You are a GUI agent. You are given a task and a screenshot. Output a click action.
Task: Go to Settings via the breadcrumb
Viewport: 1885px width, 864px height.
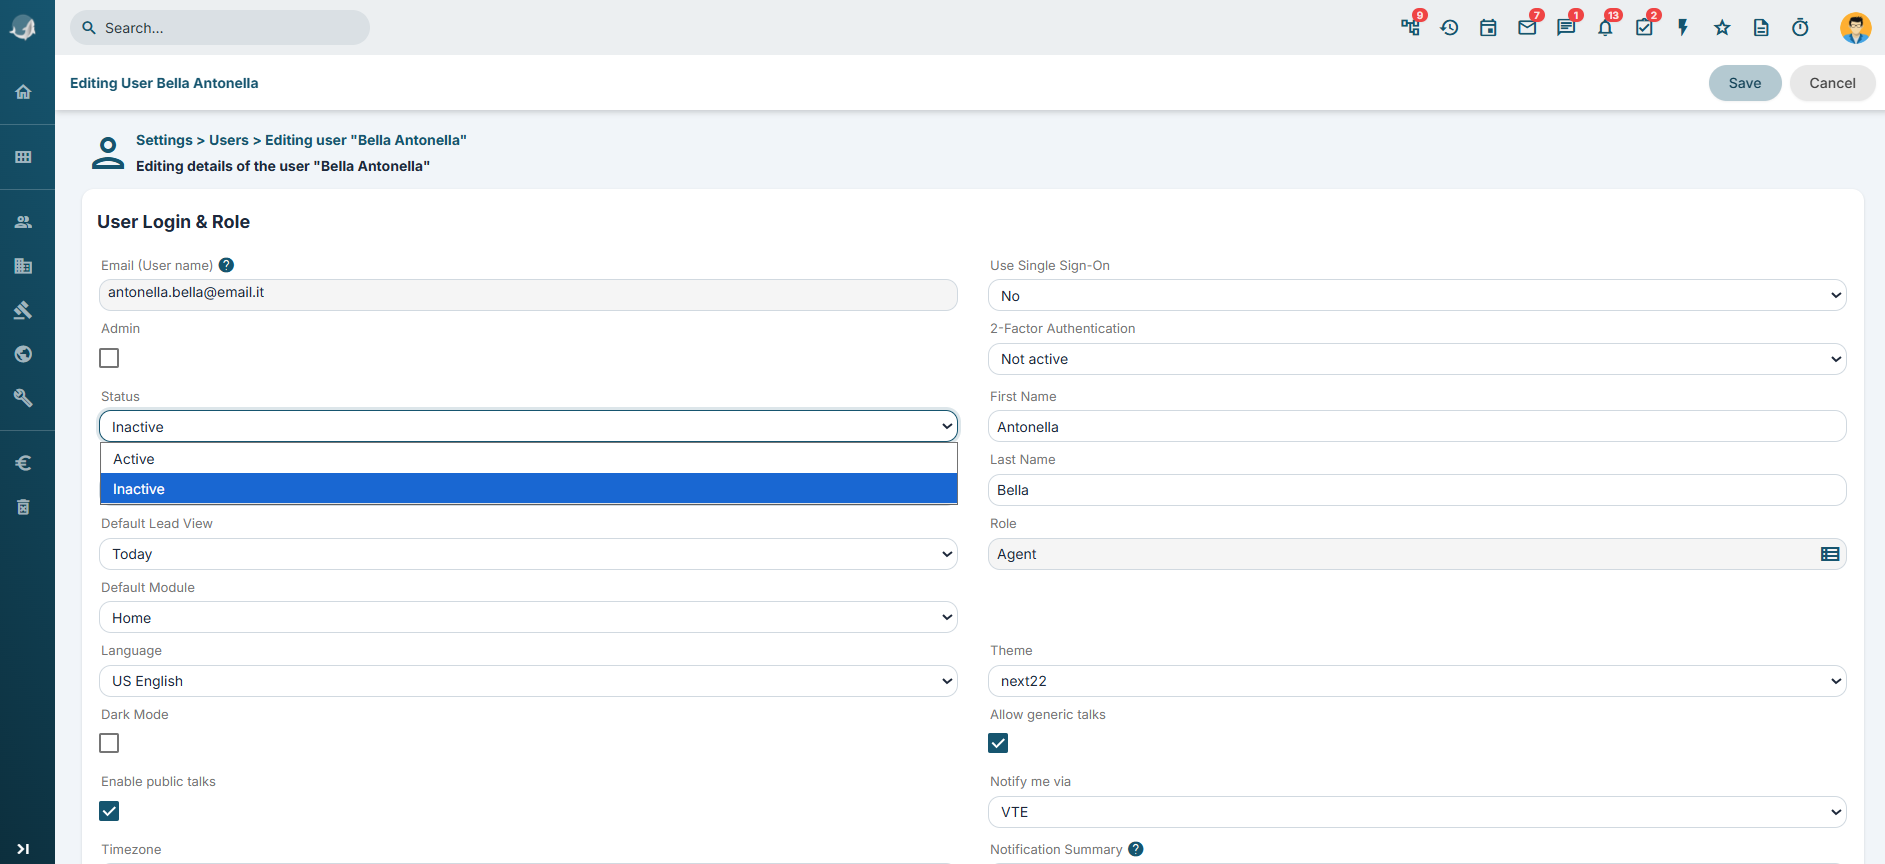click(164, 140)
